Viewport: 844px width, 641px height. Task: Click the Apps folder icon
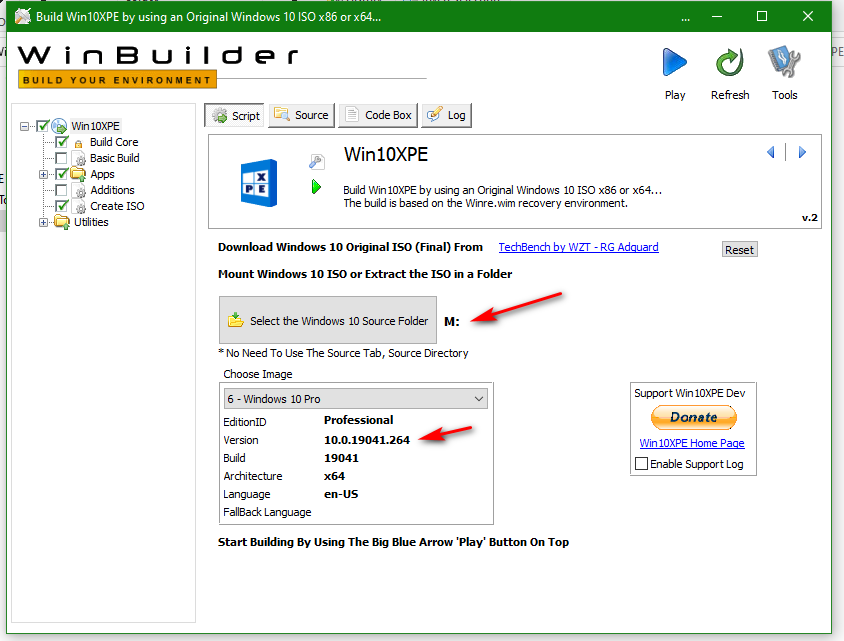point(79,174)
